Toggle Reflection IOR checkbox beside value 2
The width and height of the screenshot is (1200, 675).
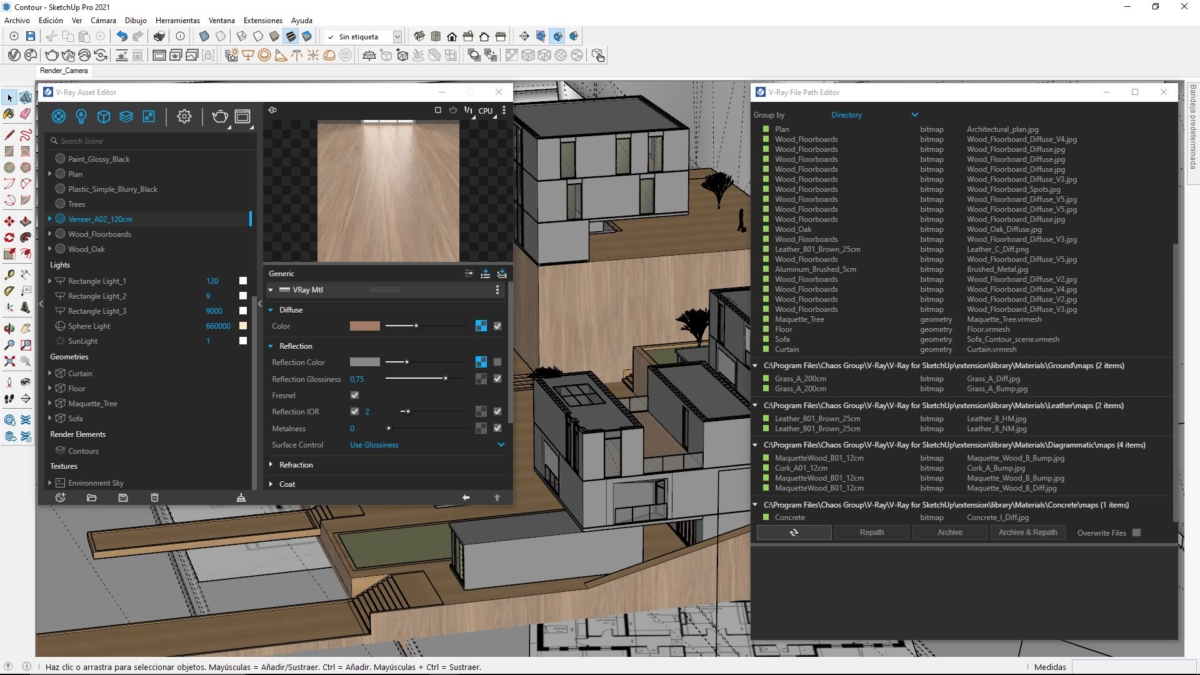pos(354,411)
